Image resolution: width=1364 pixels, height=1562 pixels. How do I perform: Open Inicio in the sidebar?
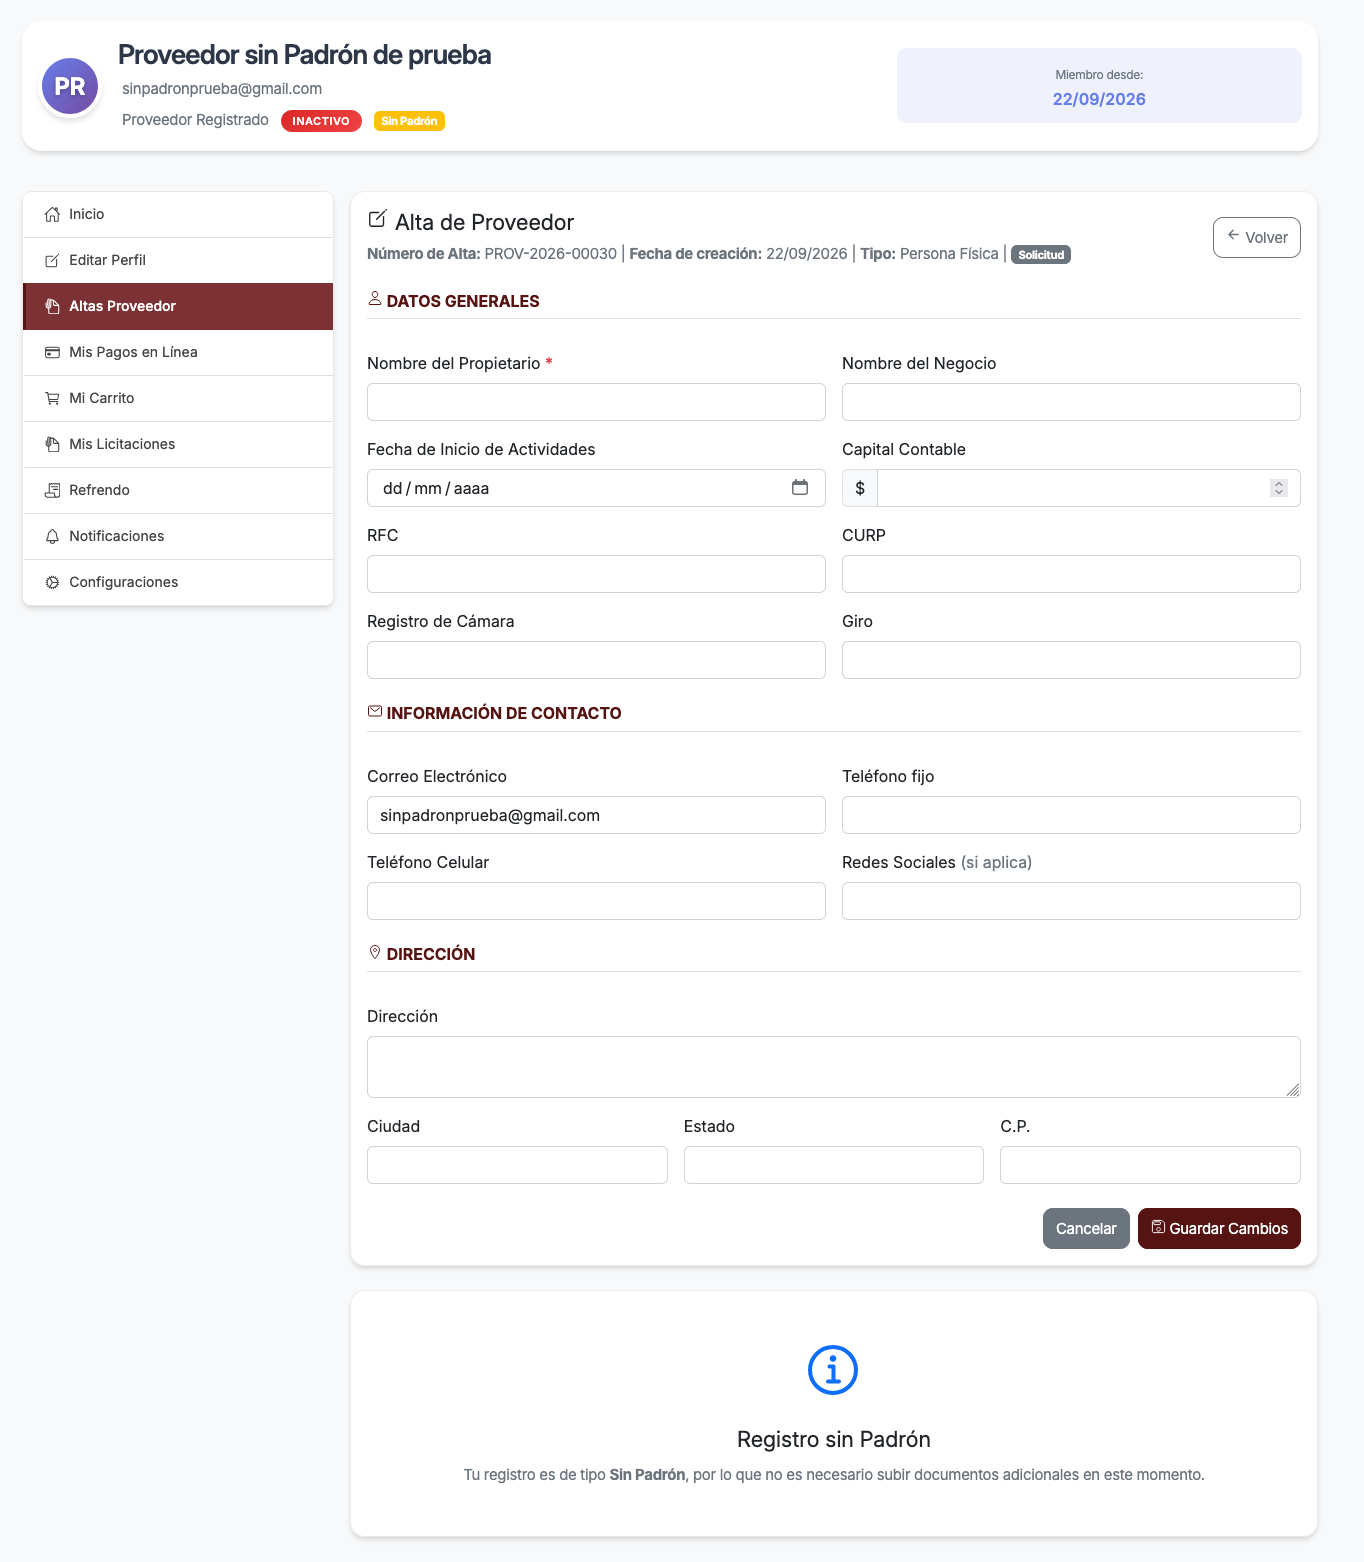point(178,214)
